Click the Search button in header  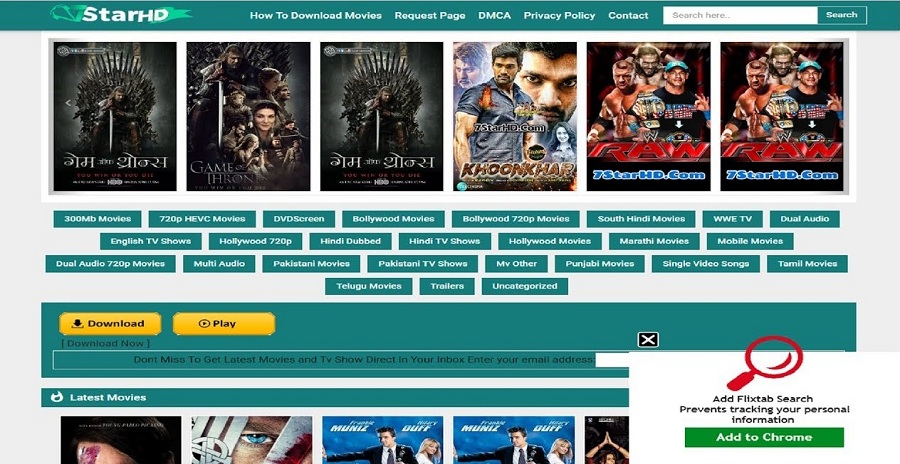[x=841, y=16]
